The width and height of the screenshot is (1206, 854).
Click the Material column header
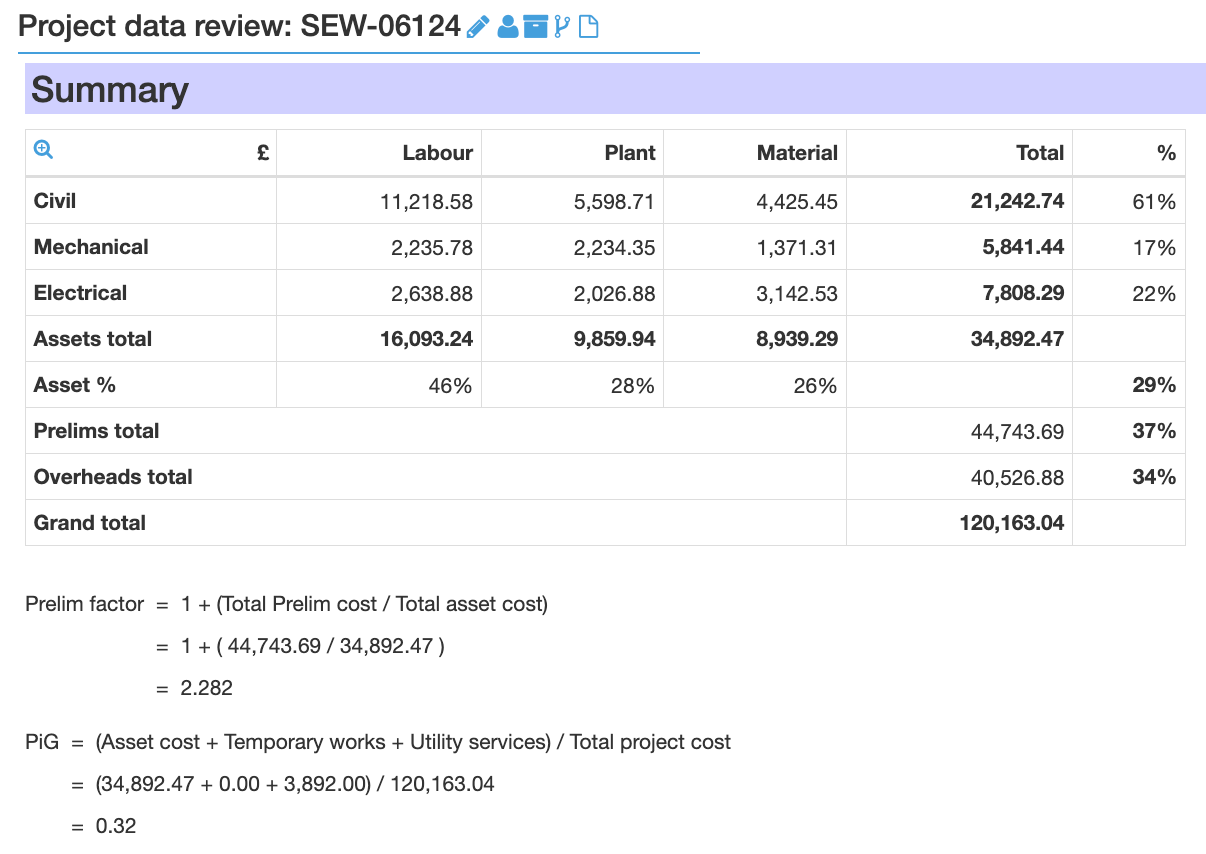point(797,153)
